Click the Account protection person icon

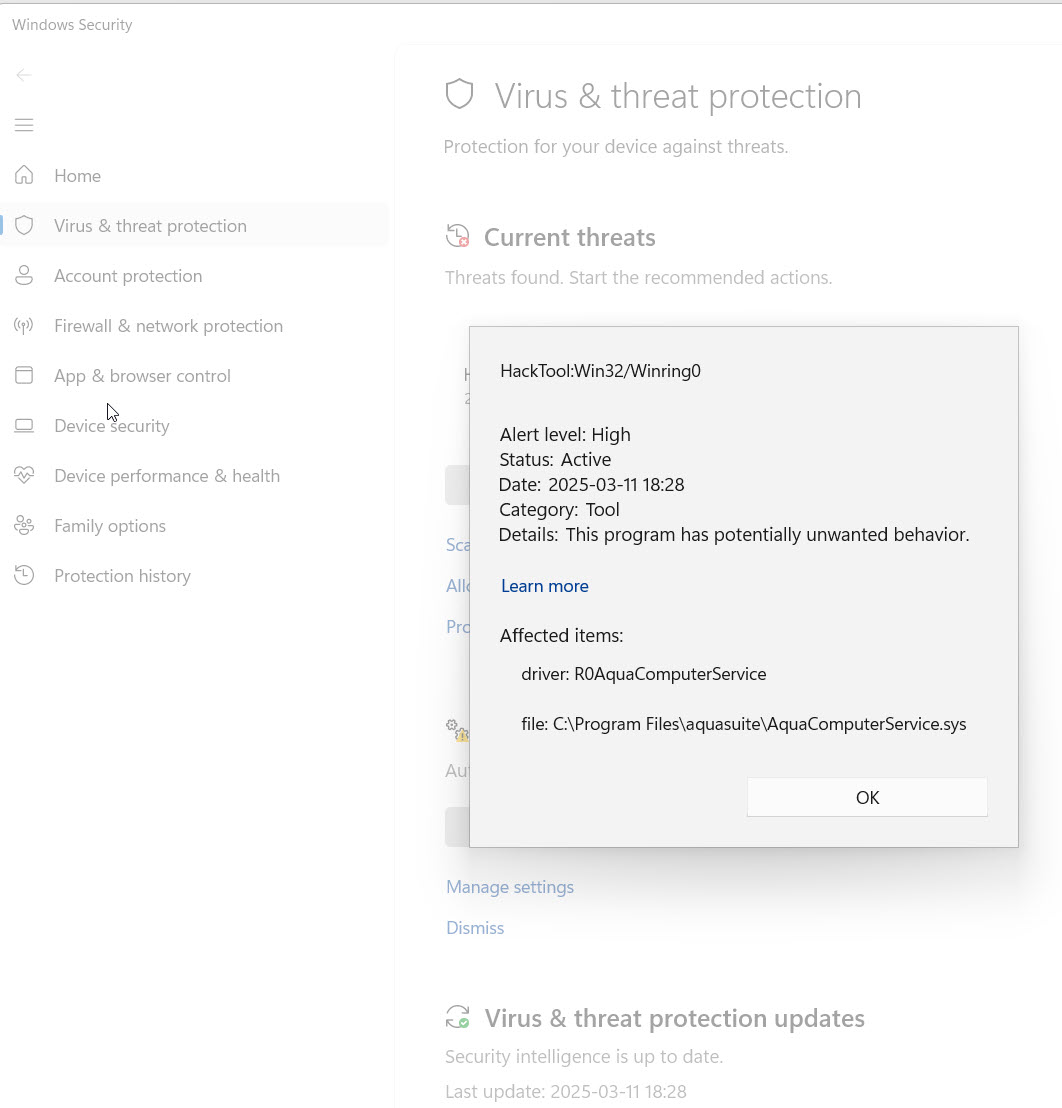click(x=24, y=276)
